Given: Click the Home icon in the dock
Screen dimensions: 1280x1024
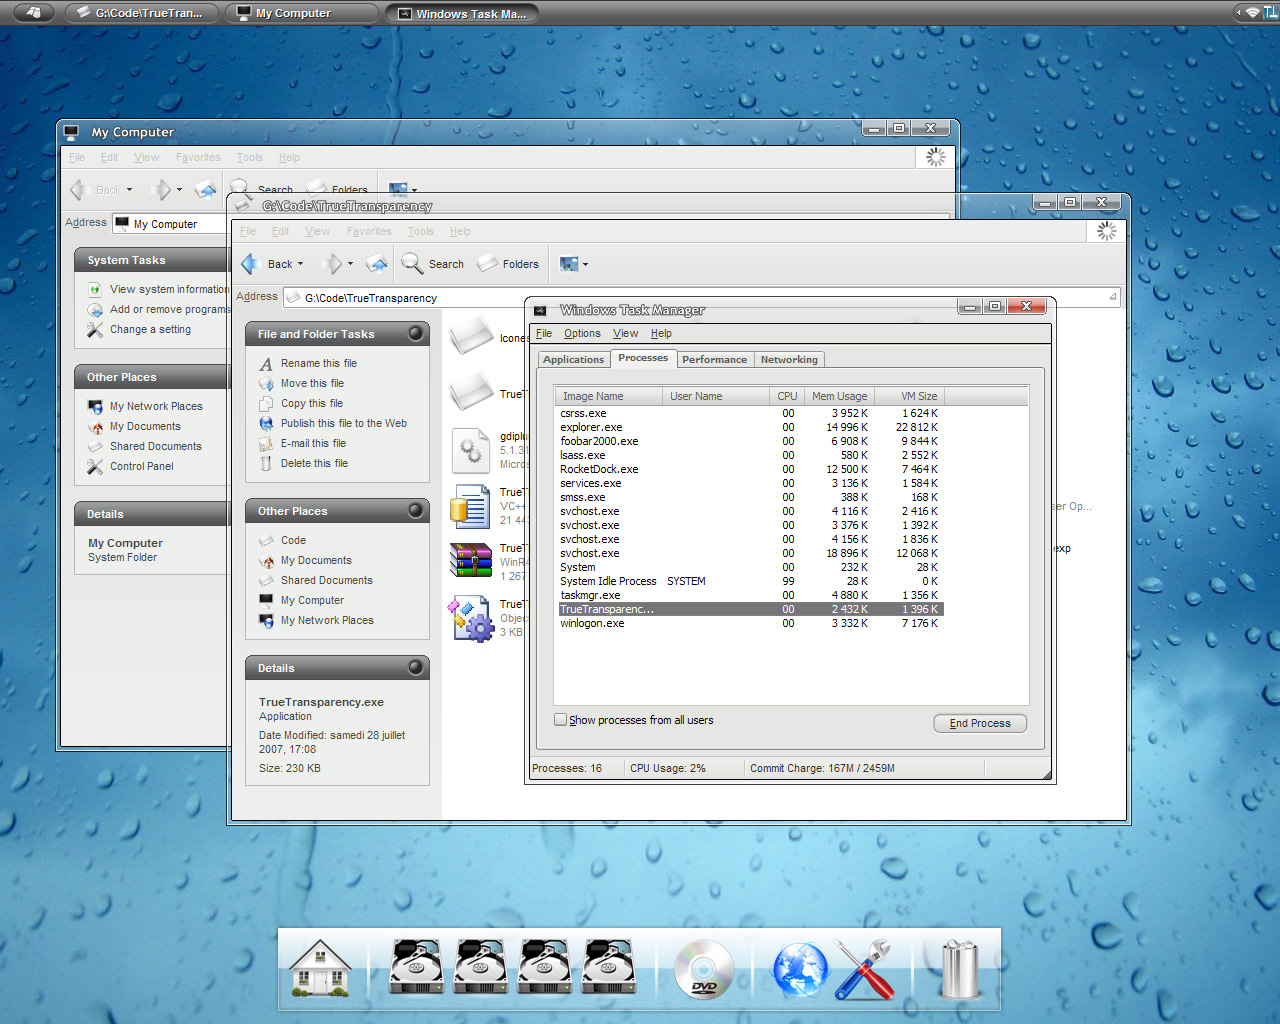Looking at the screenshot, I should (320, 968).
